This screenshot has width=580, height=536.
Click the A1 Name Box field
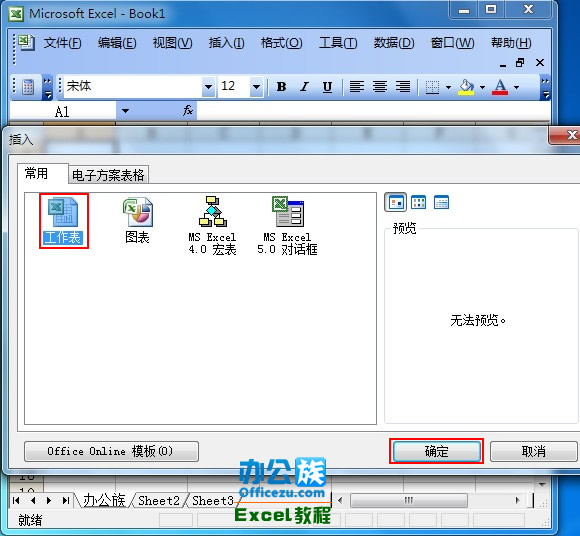(62, 111)
